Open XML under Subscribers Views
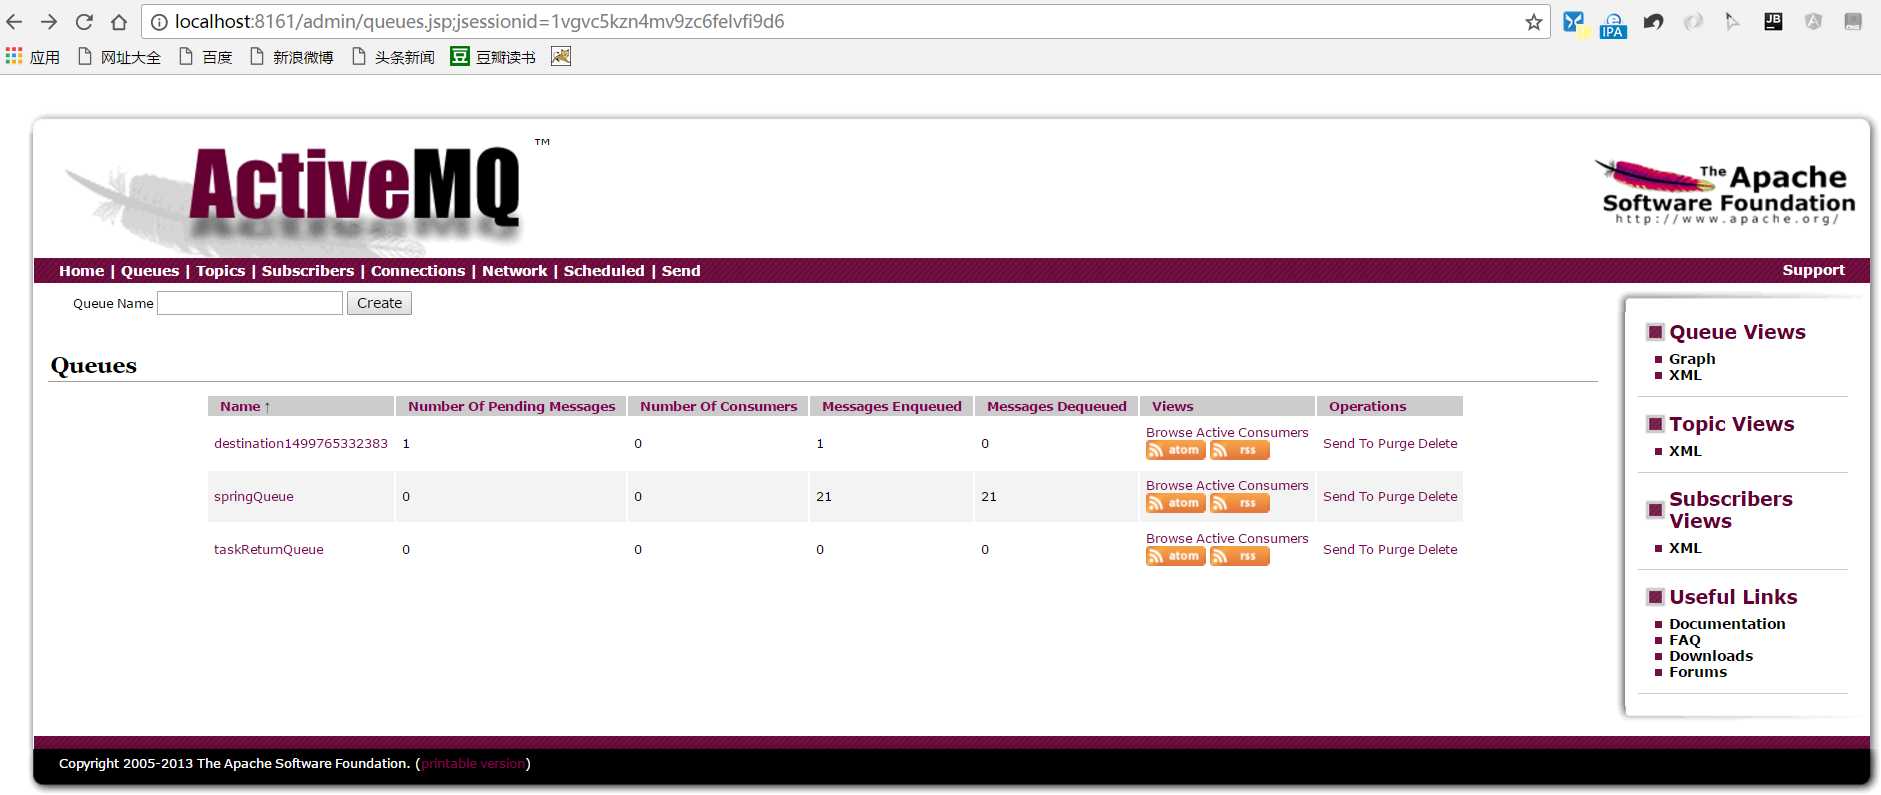Screen dimensions: 1881x795 coord(1685,548)
